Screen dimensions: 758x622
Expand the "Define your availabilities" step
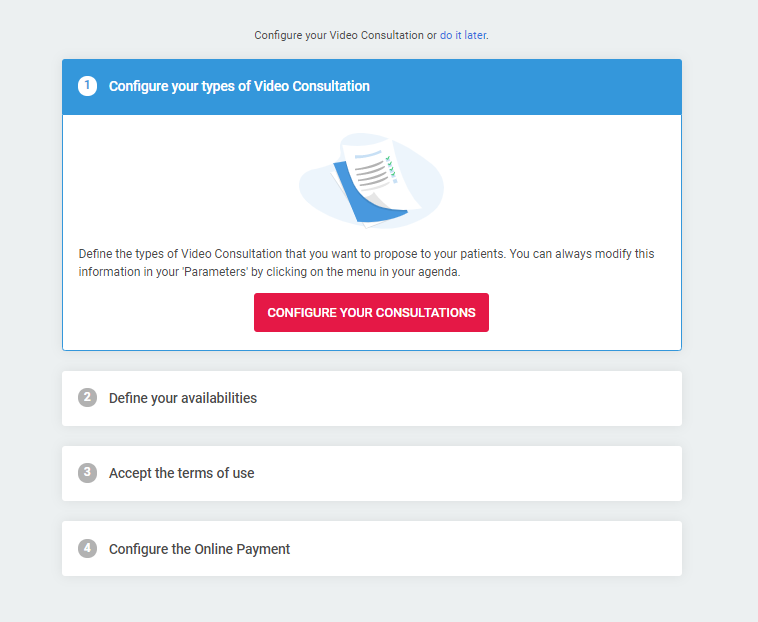point(372,398)
